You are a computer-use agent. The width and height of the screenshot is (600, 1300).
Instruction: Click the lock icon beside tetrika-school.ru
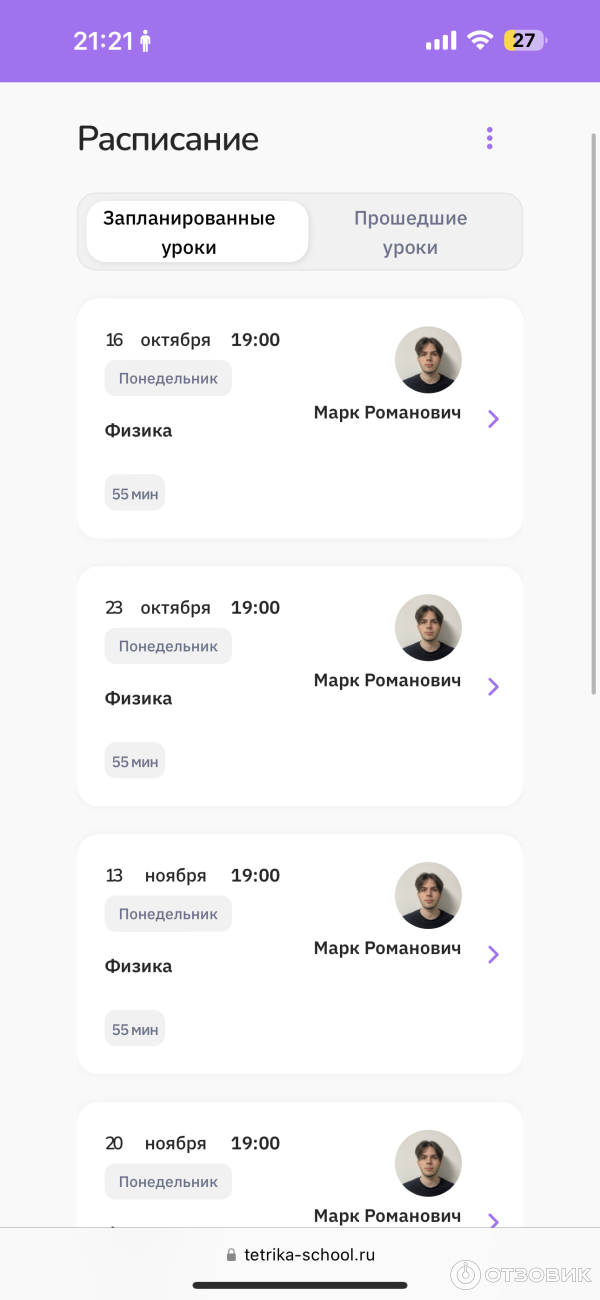point(232,1255)
